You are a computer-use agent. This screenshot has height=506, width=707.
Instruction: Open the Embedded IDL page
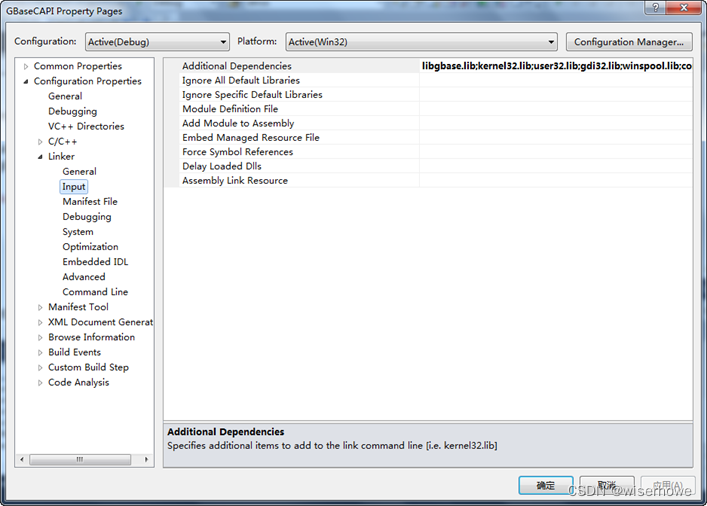[x=95, y=262]
